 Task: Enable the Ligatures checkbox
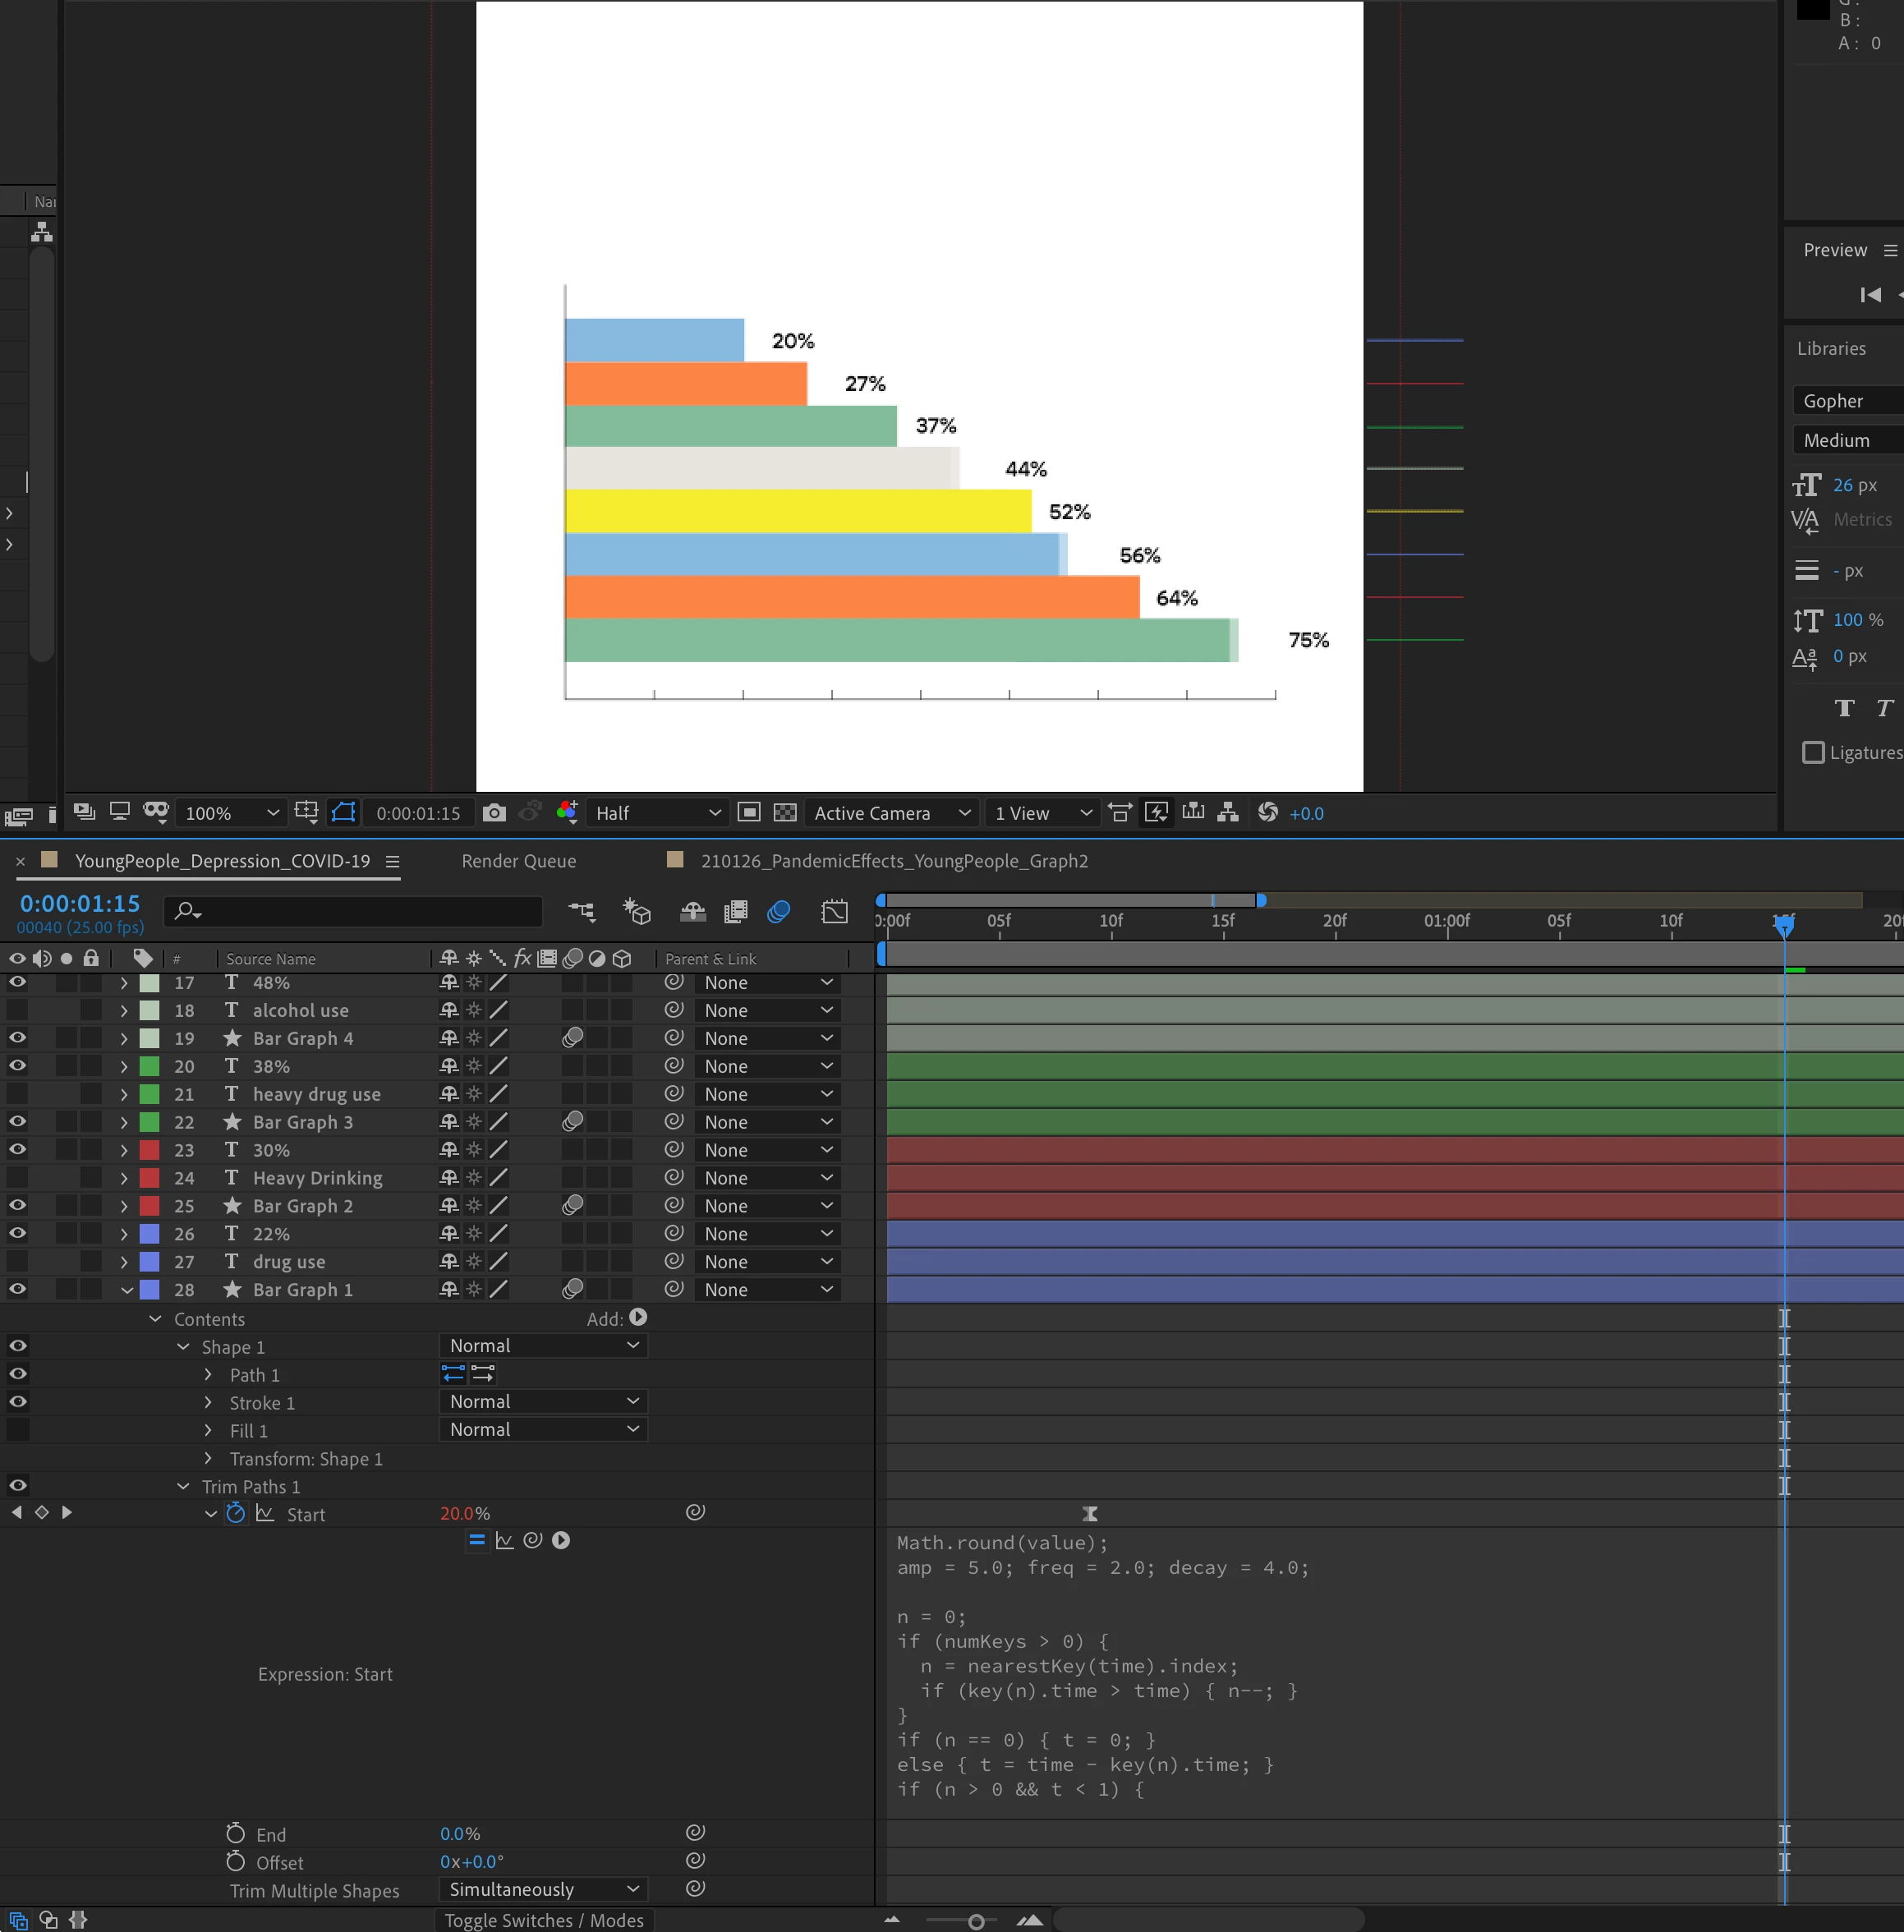coord(1812,752)
